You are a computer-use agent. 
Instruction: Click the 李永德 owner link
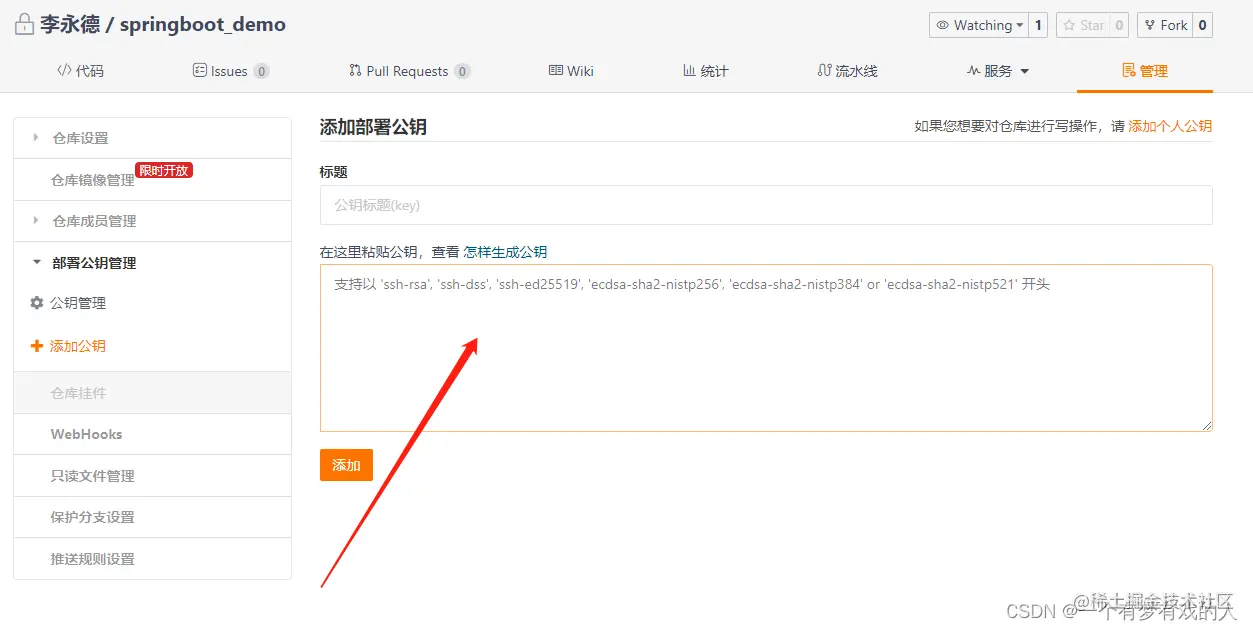point(70,25)
